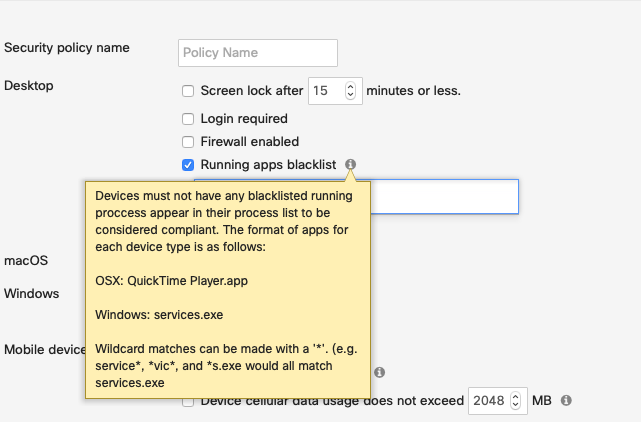Increase screen lock minutes with up arrow
Viewport: 641px width, 422px height.
pyautogui.click(x=350, y=87)
